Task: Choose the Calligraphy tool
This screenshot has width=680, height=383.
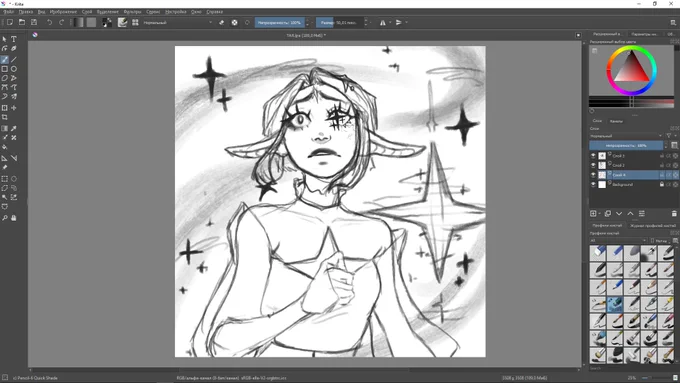Action: 14,49
